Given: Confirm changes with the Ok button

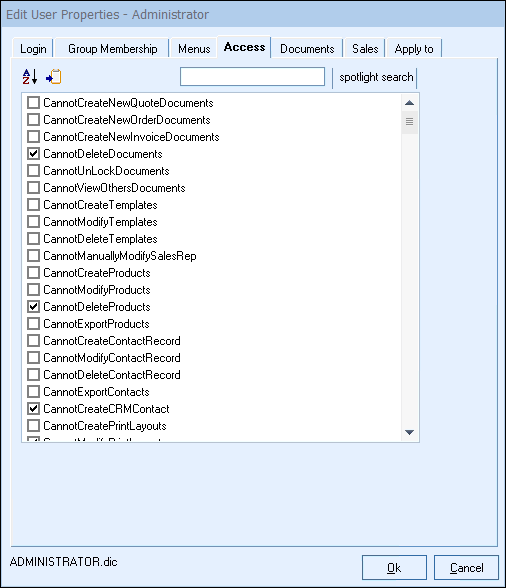Looking at the screenshot, I should [x=394, y=568].
